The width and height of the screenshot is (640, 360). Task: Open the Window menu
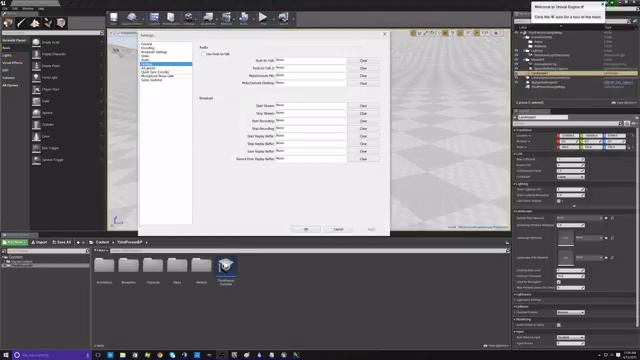click(x=28, y=9)
